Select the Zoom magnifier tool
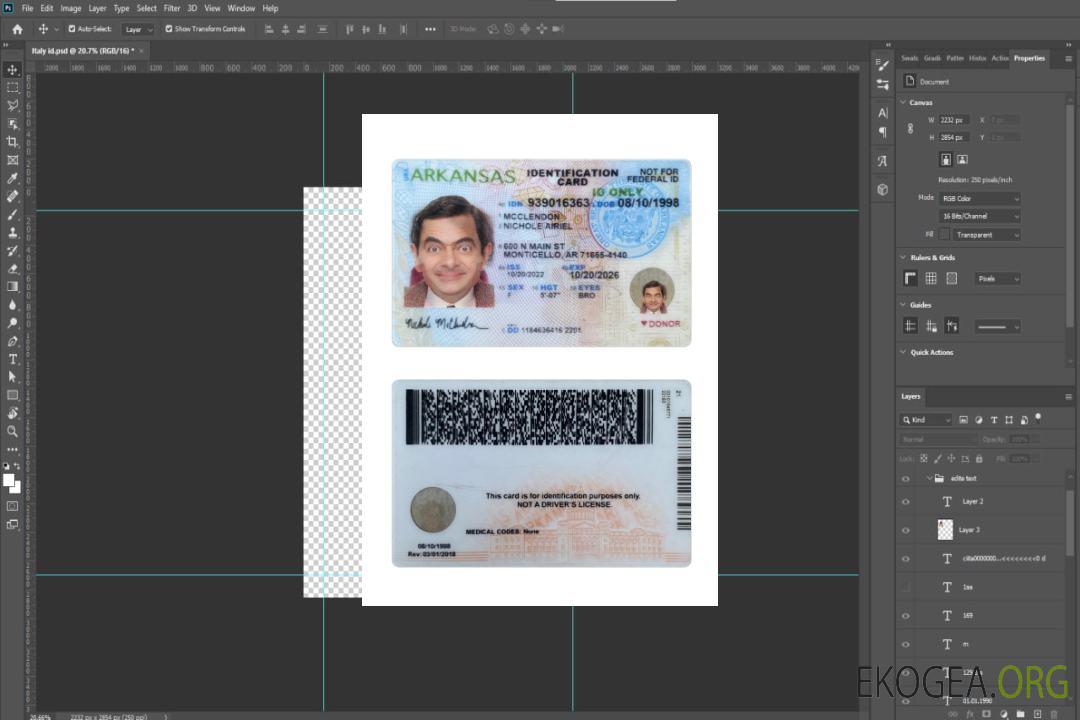 (13, 431)
